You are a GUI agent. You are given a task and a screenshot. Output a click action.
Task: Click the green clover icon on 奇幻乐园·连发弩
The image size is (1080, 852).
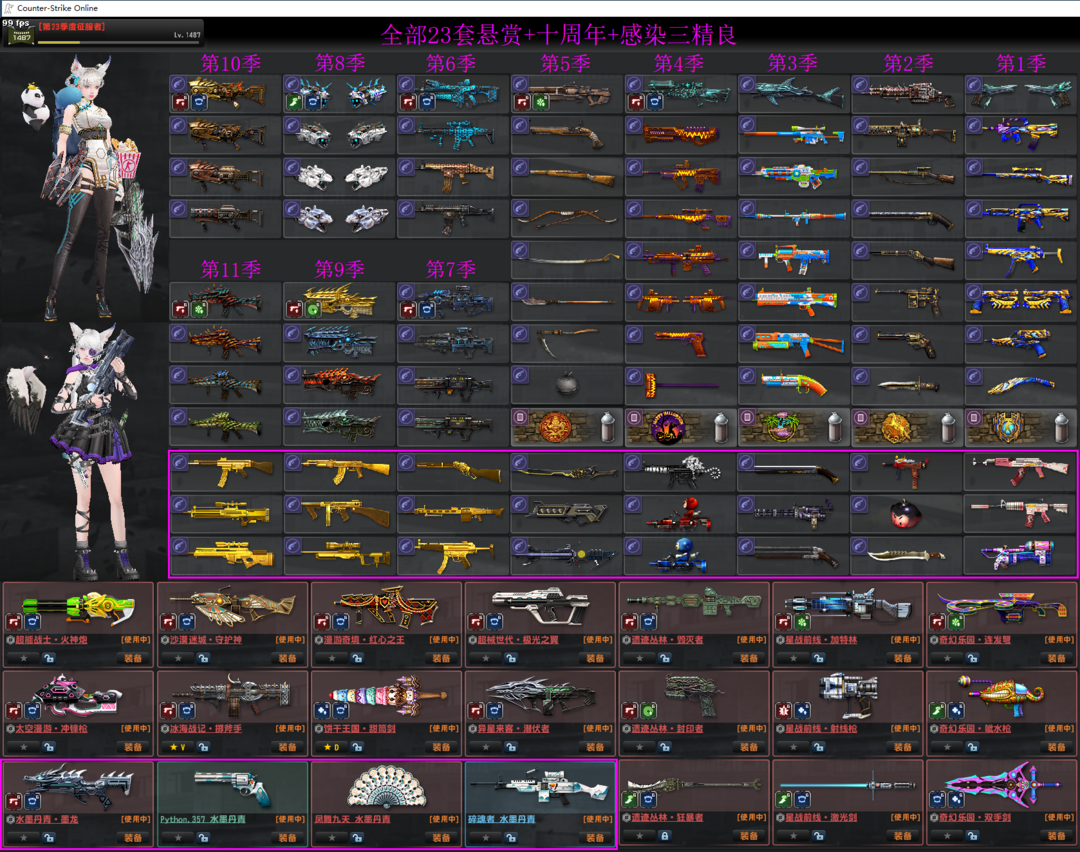coord(955,622)
